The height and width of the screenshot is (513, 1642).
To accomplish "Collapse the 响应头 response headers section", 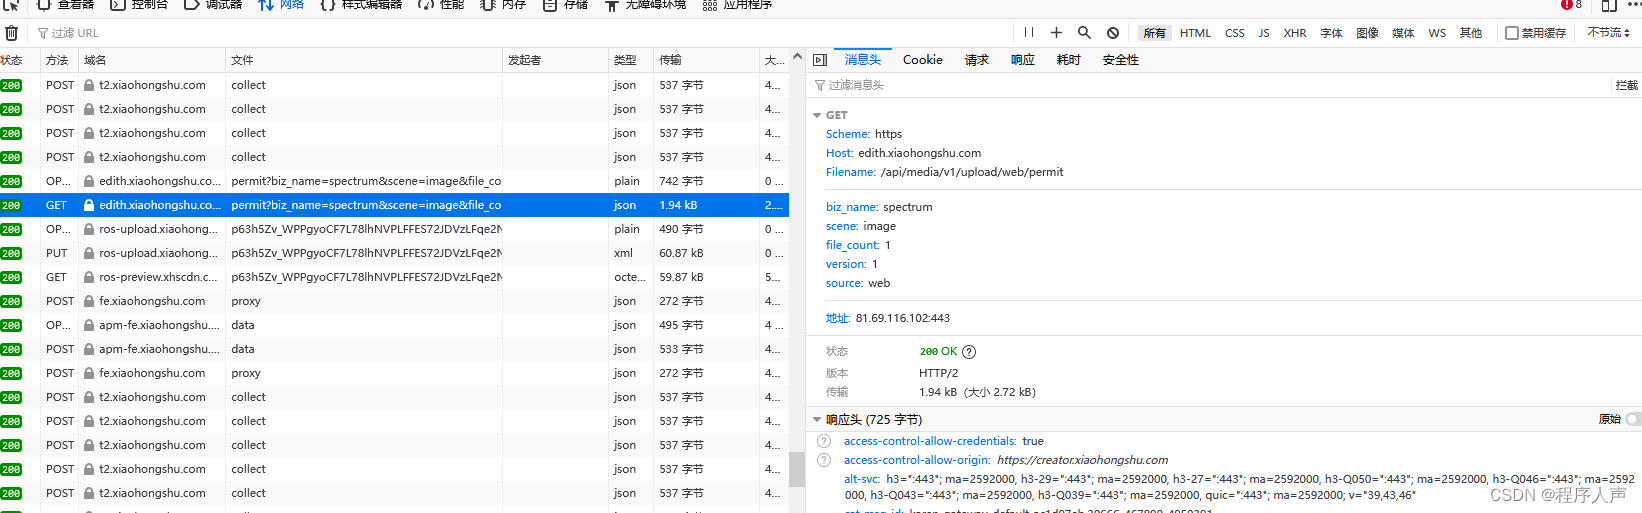I will tap(817, 419).
